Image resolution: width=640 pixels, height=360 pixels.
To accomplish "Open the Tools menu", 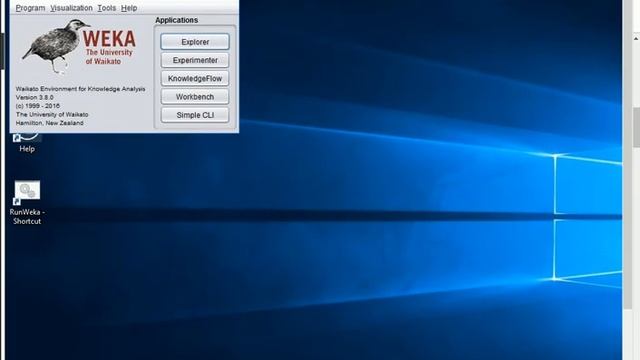I will tap(107, 8).
